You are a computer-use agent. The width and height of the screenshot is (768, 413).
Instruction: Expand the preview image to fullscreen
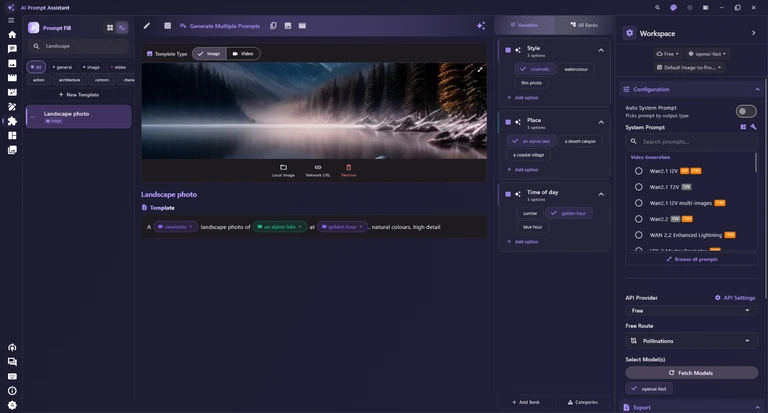(480, 70)
